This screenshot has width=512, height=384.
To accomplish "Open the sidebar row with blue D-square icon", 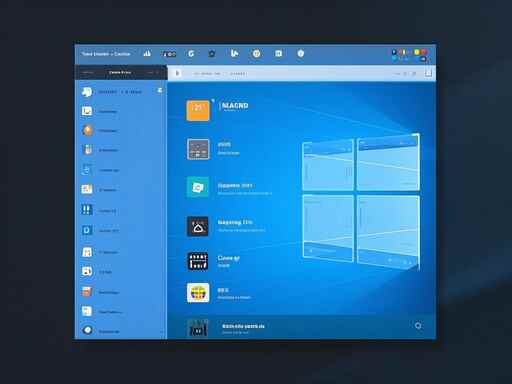I will pyautogui.click(x=121, y=230).
